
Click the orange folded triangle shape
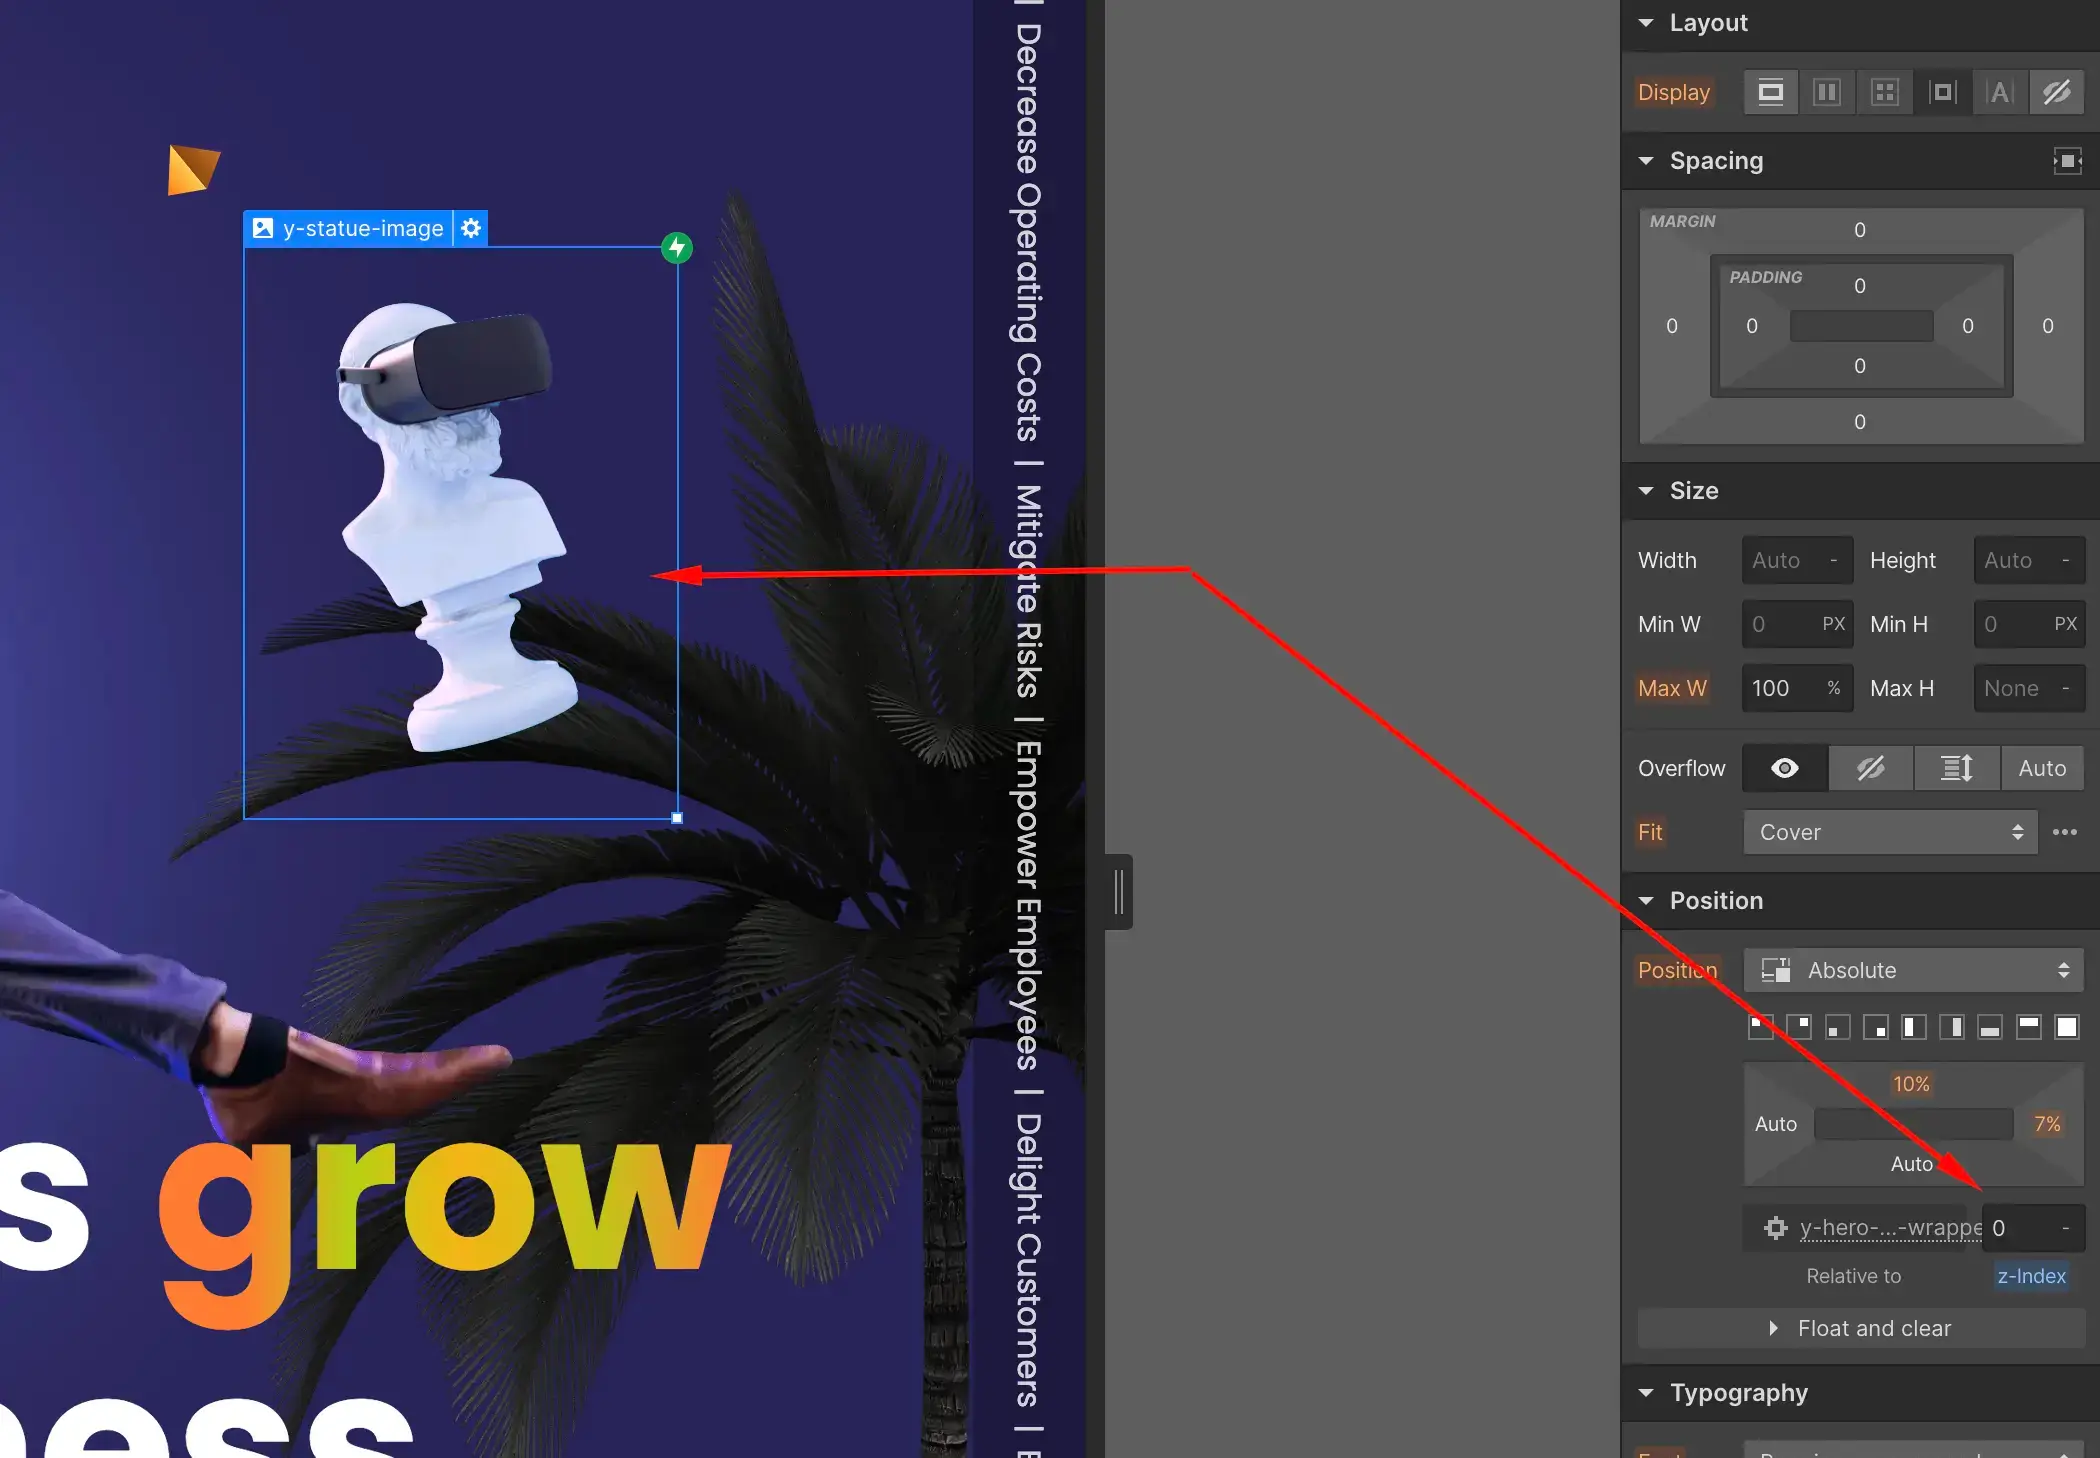(x=192, y=169)
